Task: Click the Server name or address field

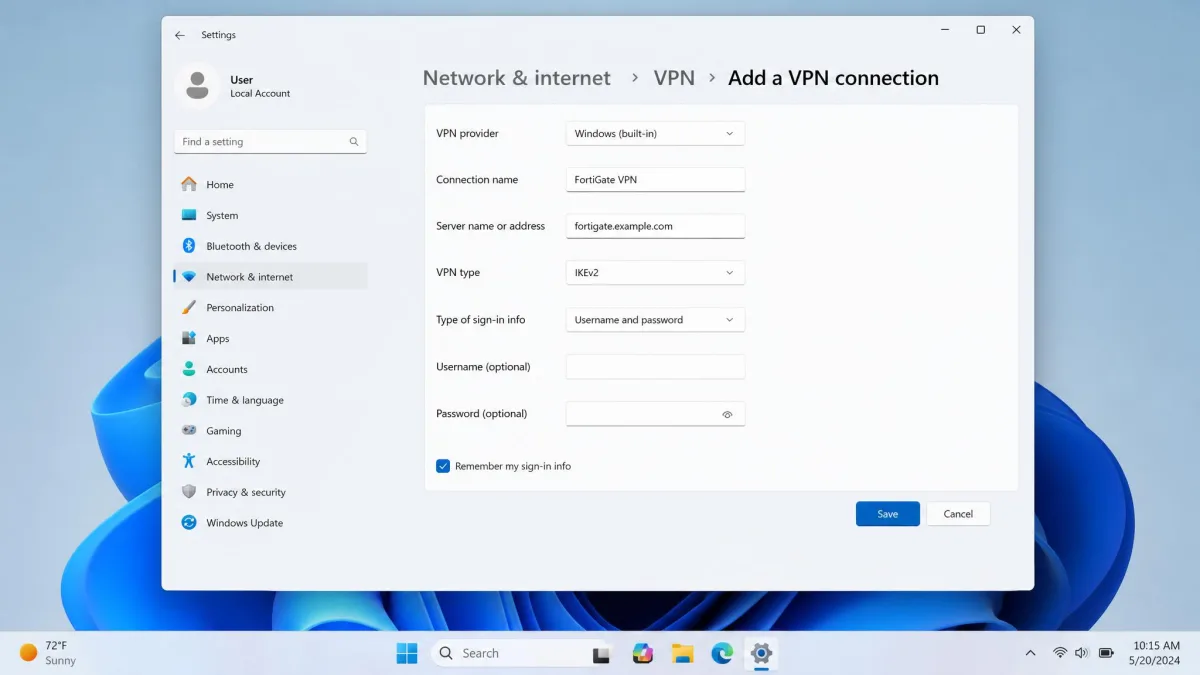Action: (x=655, y=226)
